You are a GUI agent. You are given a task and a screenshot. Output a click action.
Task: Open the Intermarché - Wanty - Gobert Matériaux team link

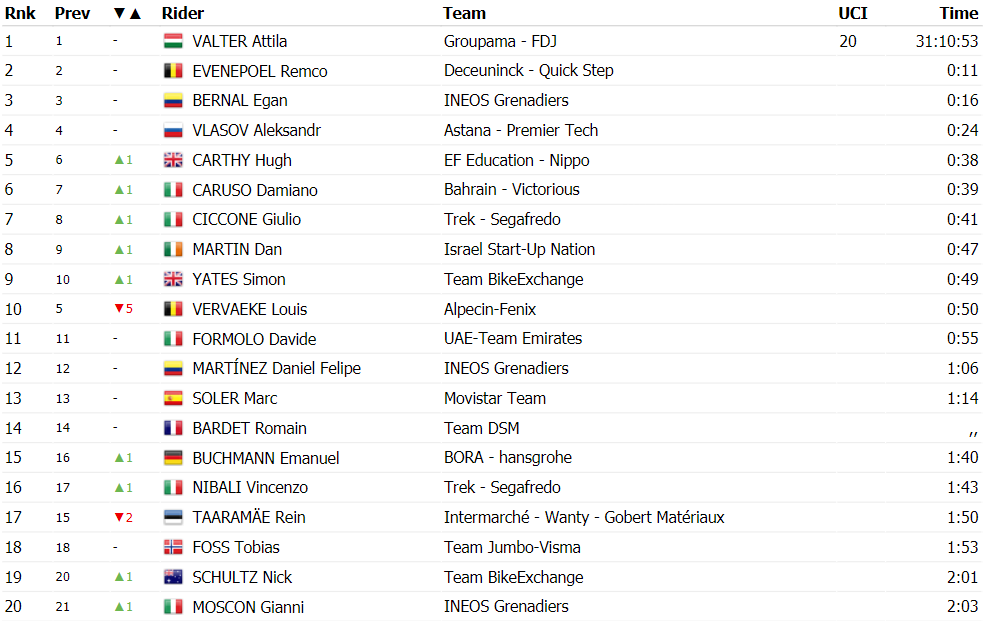point(584,517)
